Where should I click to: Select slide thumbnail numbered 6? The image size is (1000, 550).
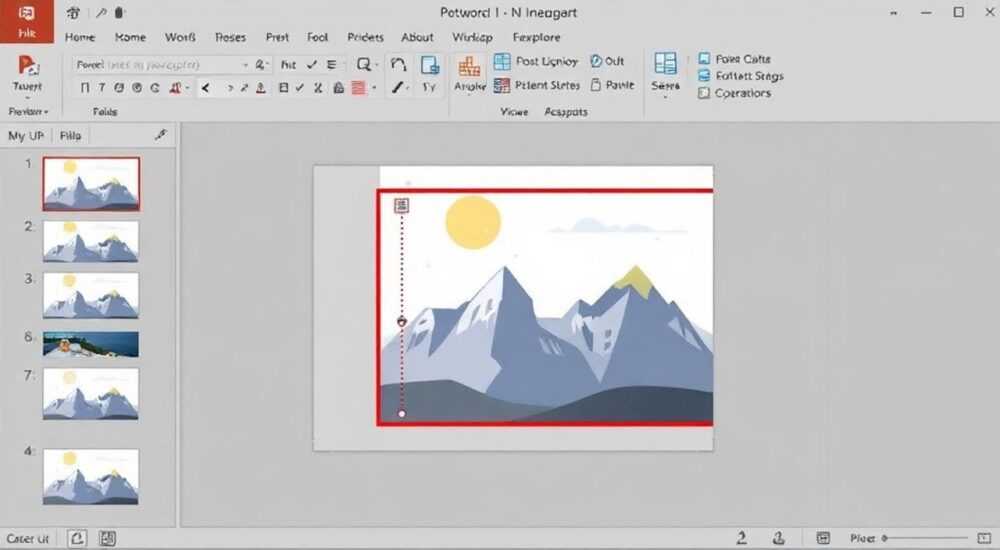(x=91, y=344)
